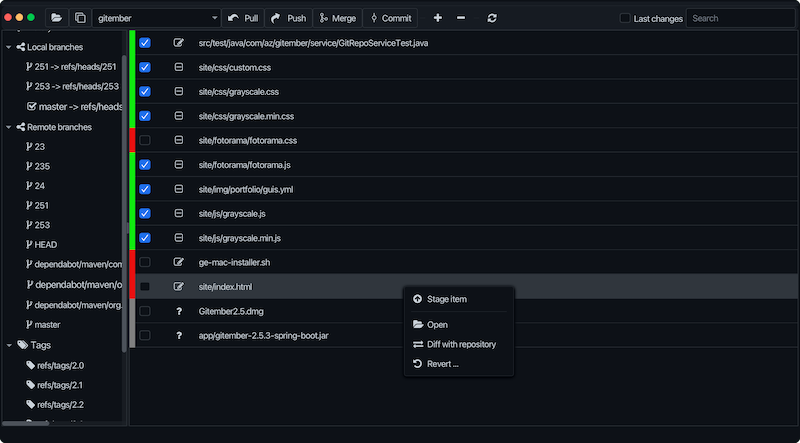The image size is (800, 443).
Task: Open repository folder icon in toolbar
Action: [57, 18]
